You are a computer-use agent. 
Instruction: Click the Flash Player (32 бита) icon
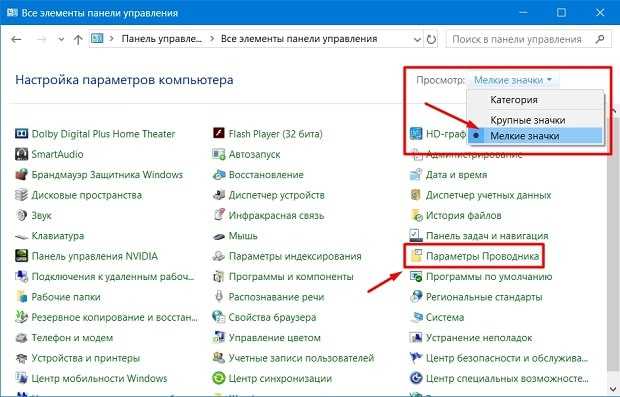pyautogui.click(x=219, y=134)
